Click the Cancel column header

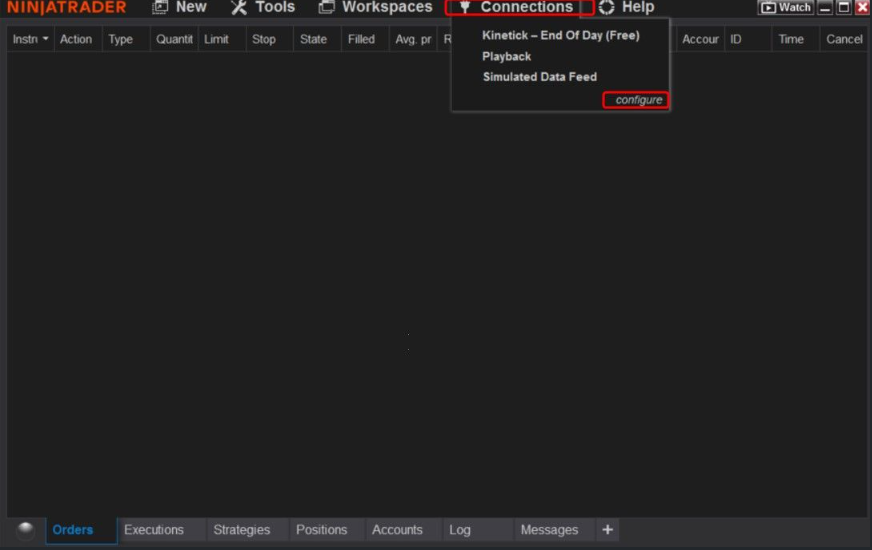pyautogui.click(x=844, y=39)
